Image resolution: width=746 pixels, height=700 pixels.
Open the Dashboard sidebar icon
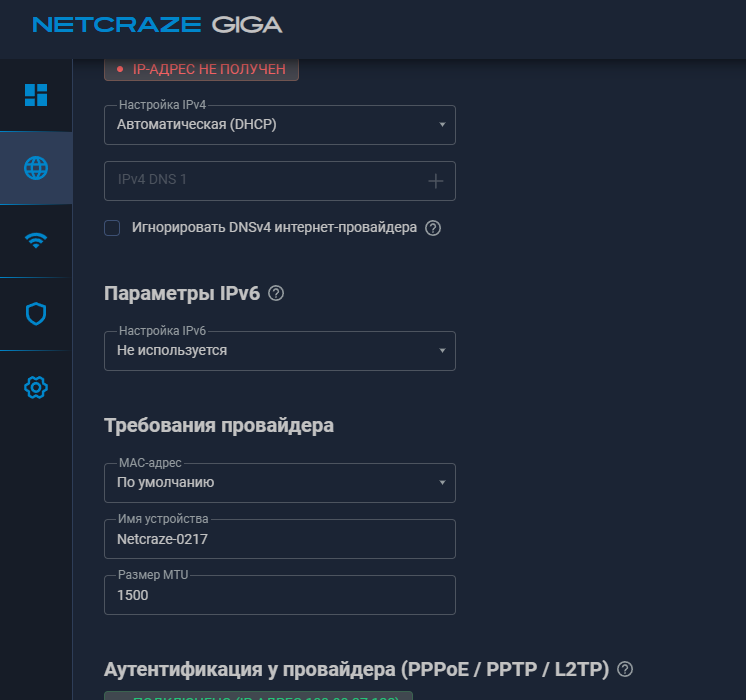[36, 95]
